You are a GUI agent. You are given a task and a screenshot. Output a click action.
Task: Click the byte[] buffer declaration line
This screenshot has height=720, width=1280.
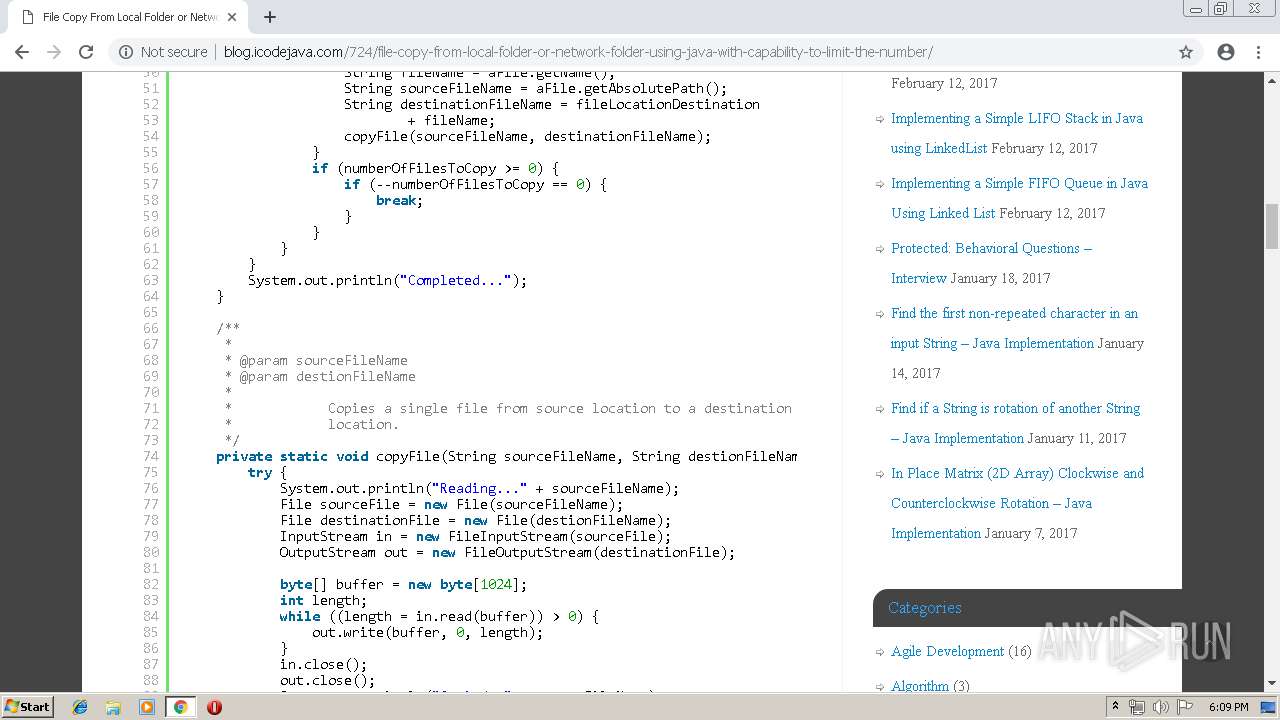(x=403, y=584)
